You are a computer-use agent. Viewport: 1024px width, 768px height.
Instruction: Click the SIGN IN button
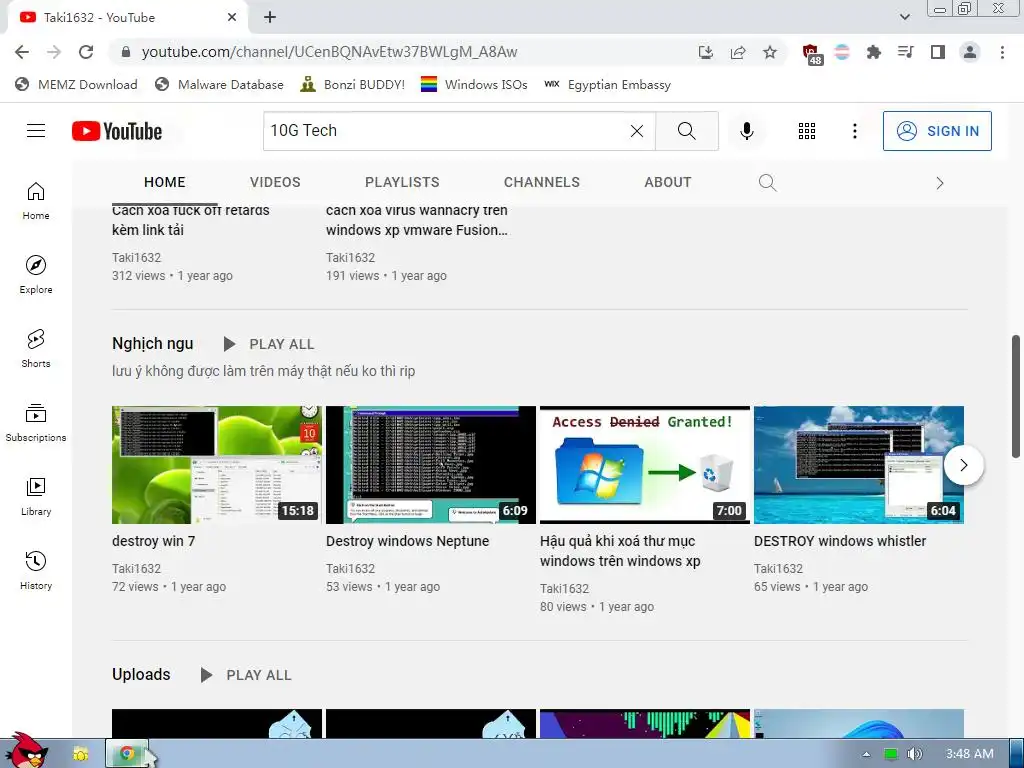click(x=937, y=131)
